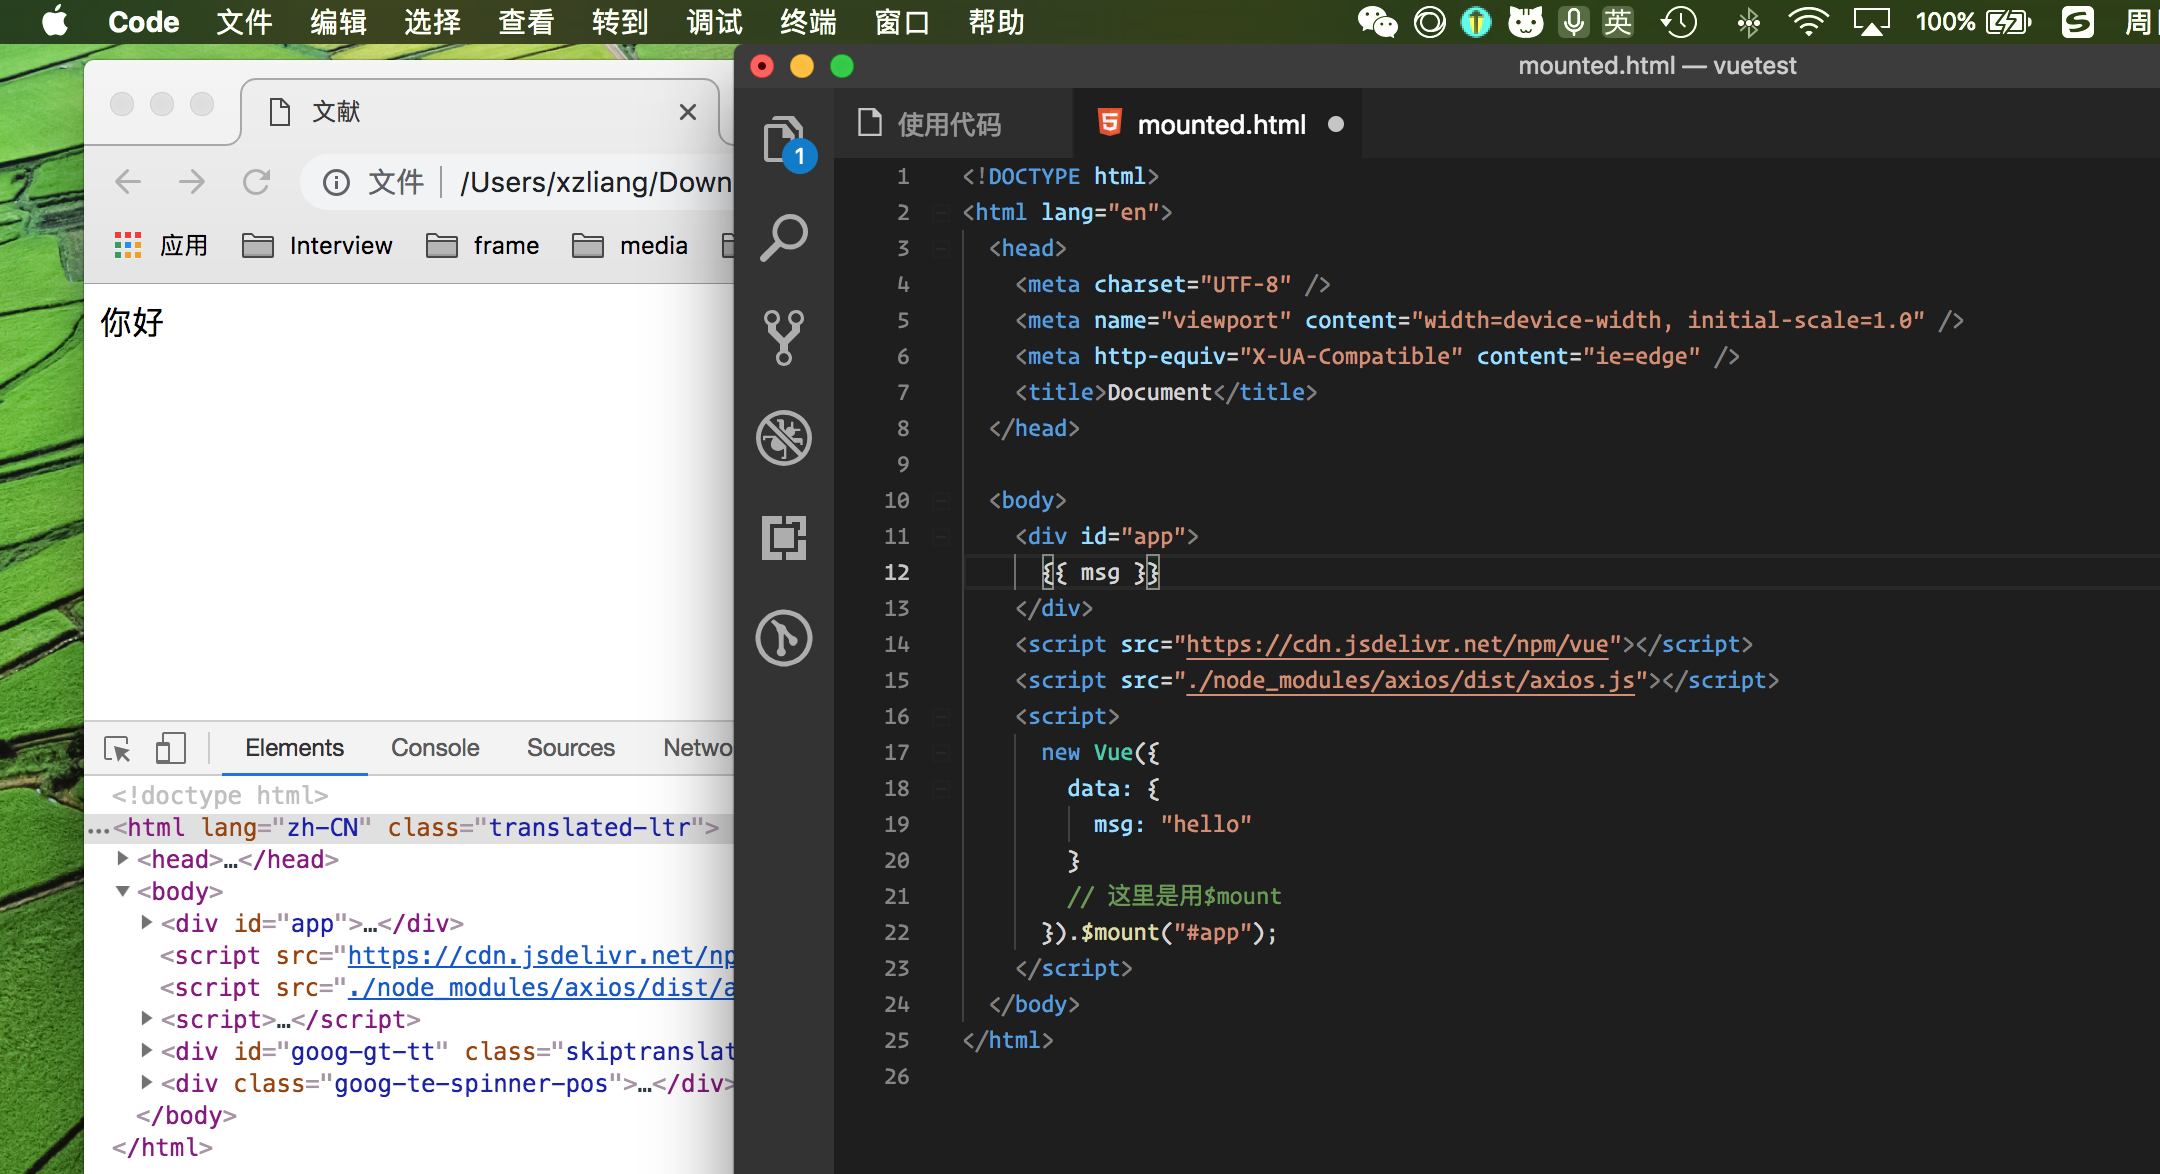2160x1174 pixels.
Task: Open the VS Code Explorer panel
Action: [x=784, y=140]
